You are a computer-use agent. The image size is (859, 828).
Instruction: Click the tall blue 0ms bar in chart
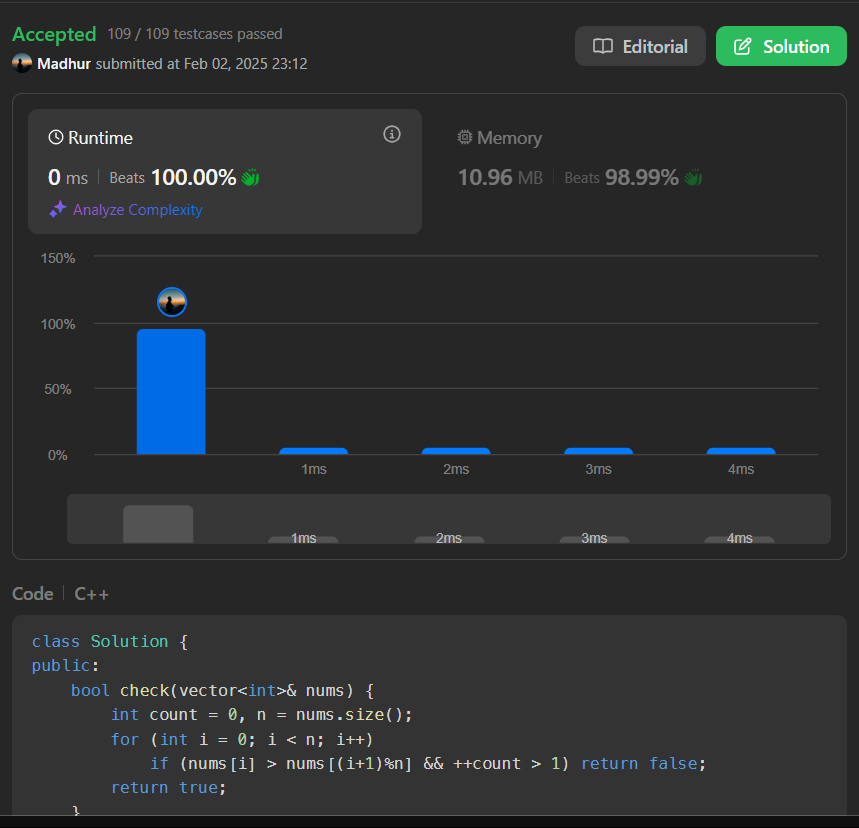pos(171,392)
